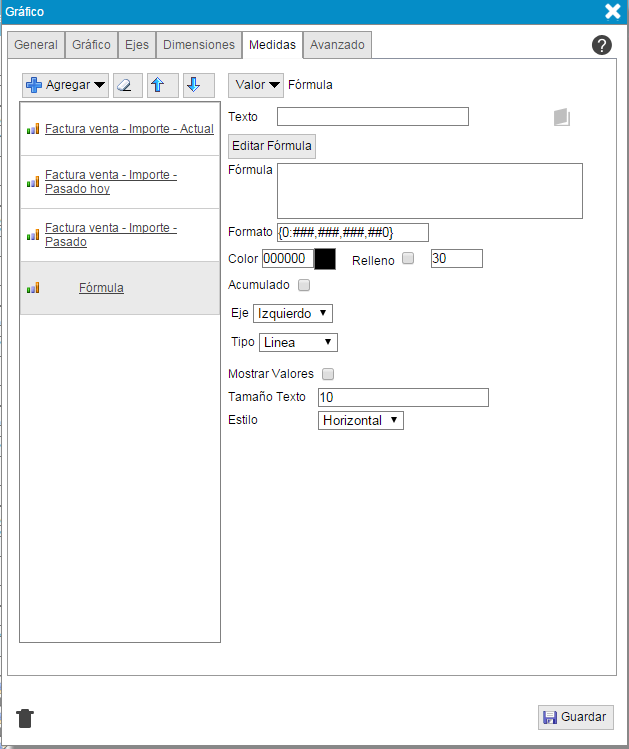Enable the Relleno checkbox
629x749 pixels.
tap(408, 259)
